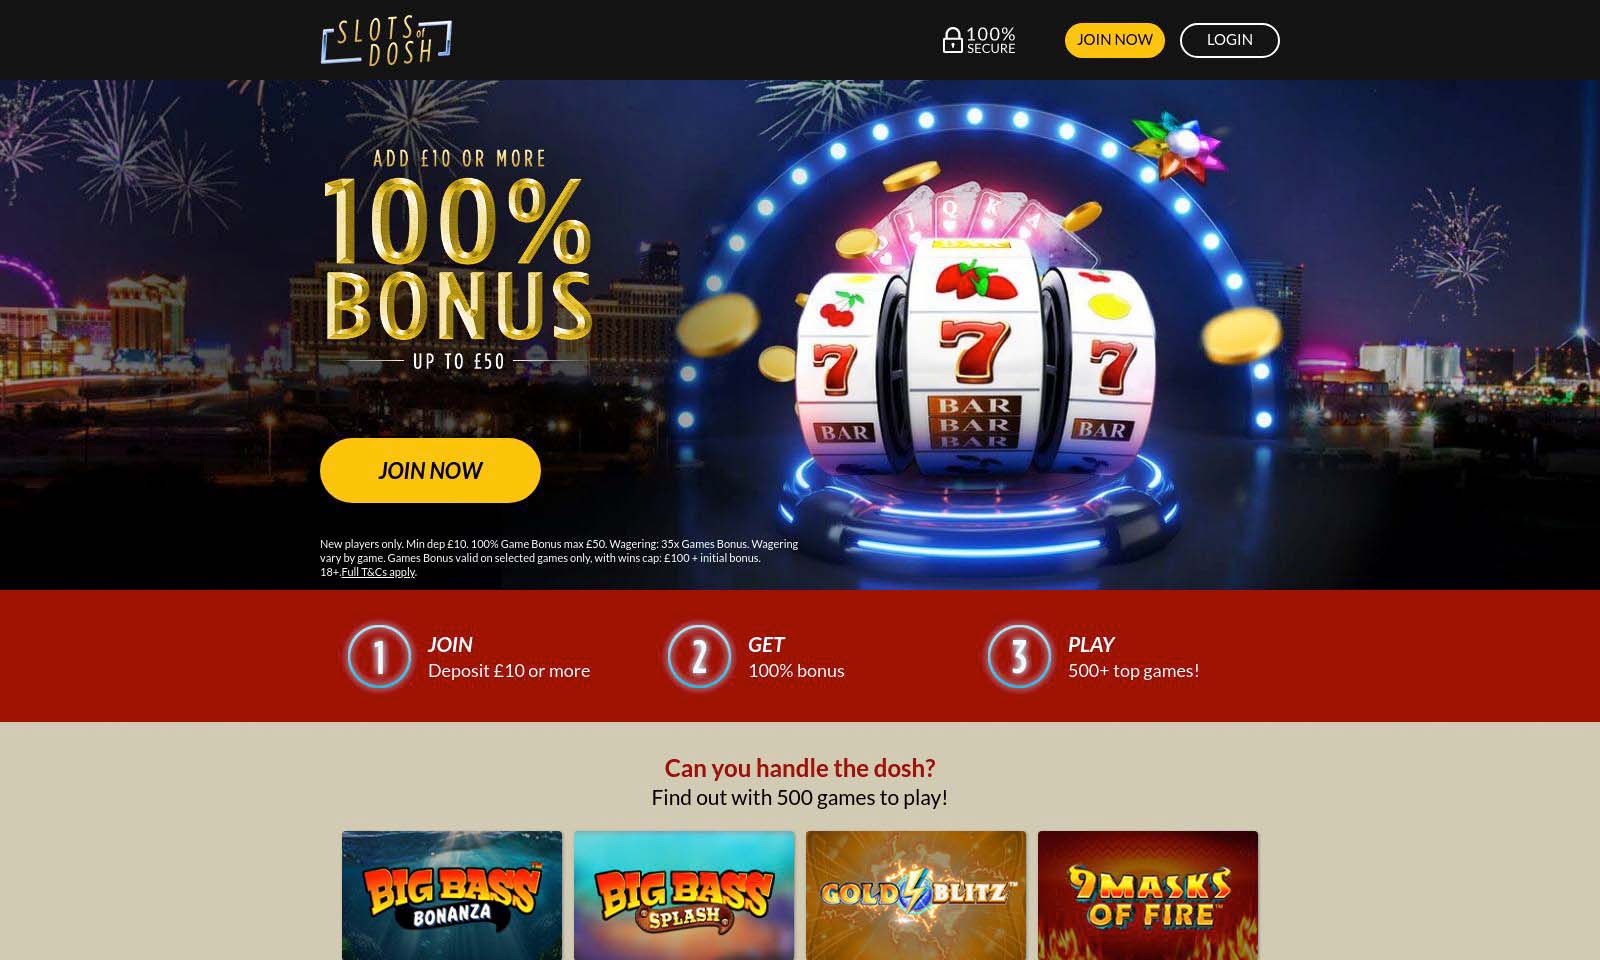
Task: Click the 100% Bonus gold headline
Action: [x=458, y=260]
